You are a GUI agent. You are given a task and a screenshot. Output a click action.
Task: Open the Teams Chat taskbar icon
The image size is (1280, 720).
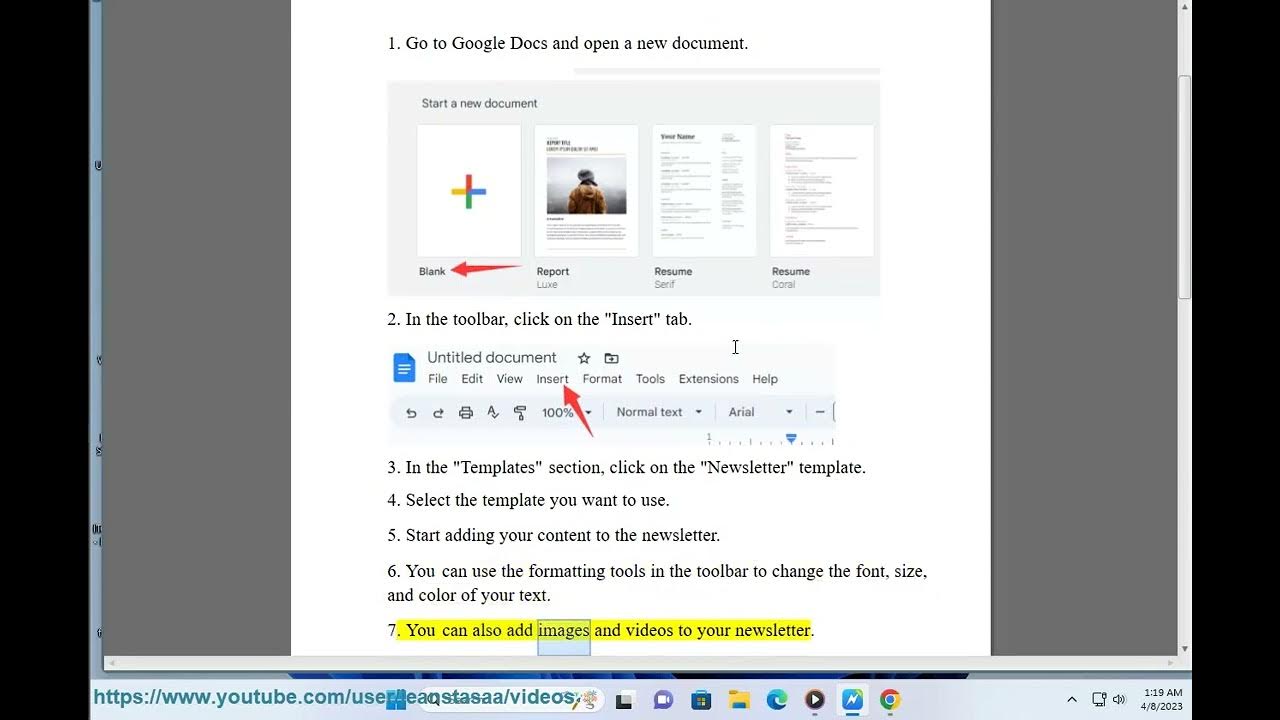tap(663, 700)
